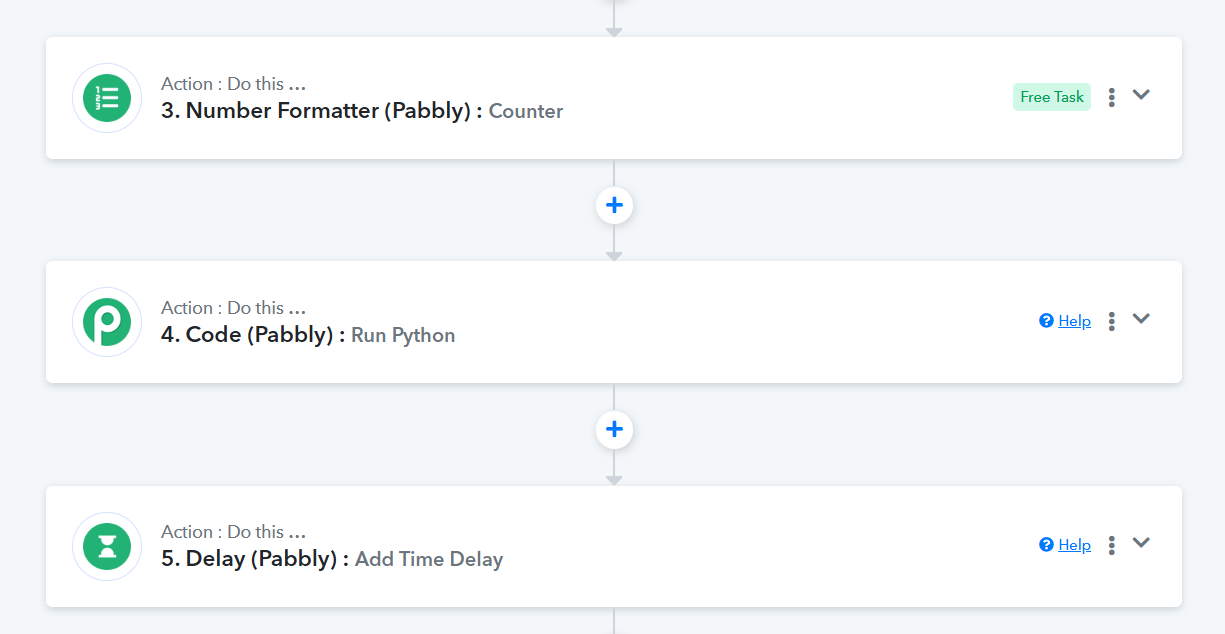Open Help link for Delay step
The image size is (1225, 634).
[1074, 545]
